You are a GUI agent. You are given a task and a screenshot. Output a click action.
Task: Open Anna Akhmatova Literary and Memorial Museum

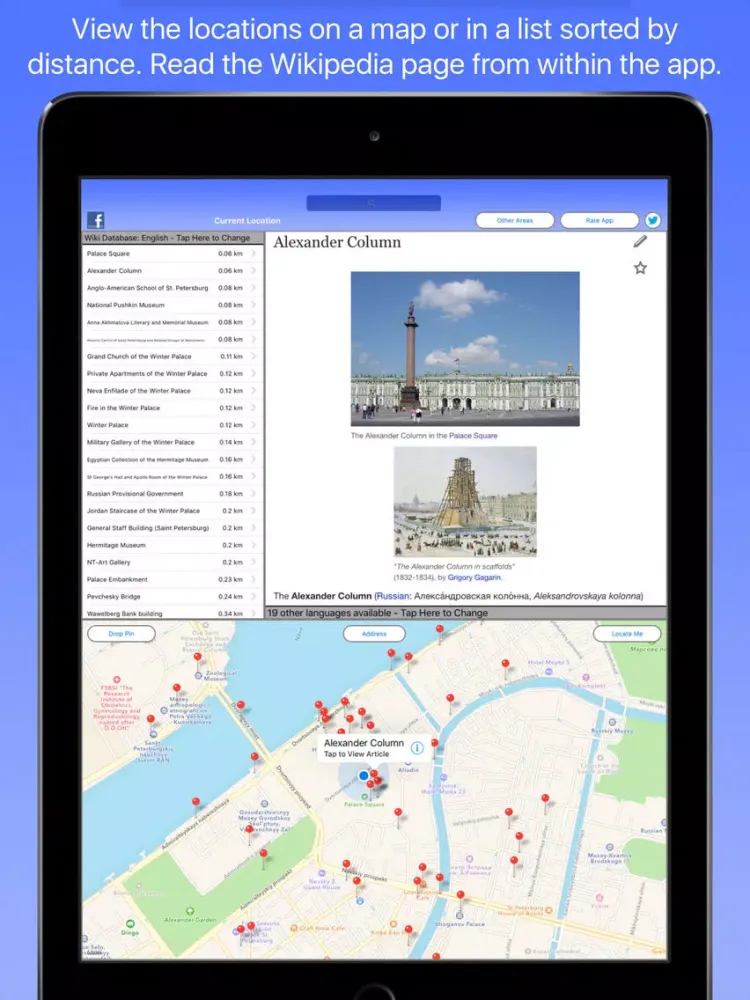(173, 323)
